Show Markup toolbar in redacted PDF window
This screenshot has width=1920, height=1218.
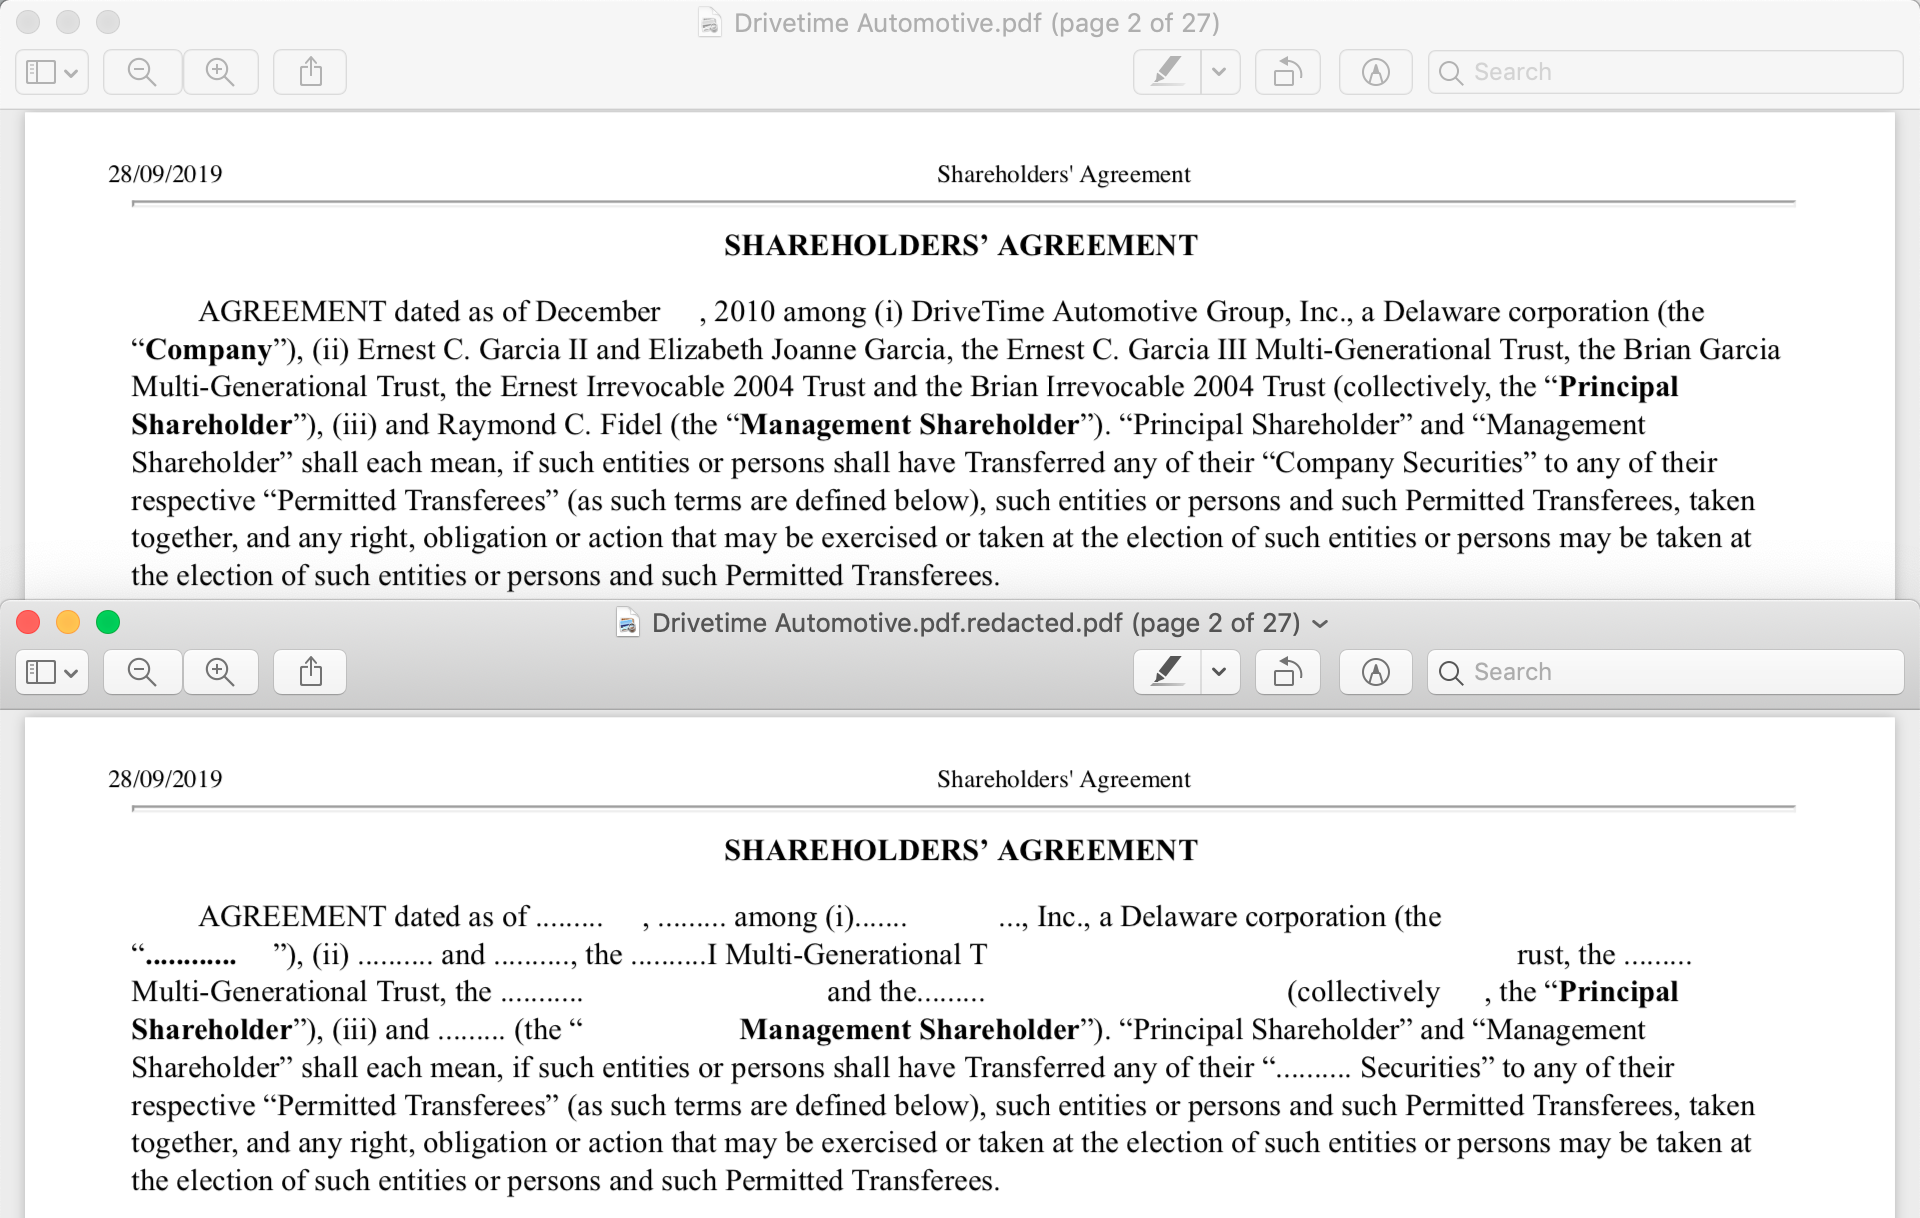pyautogui.click(x=1375, y=672)
